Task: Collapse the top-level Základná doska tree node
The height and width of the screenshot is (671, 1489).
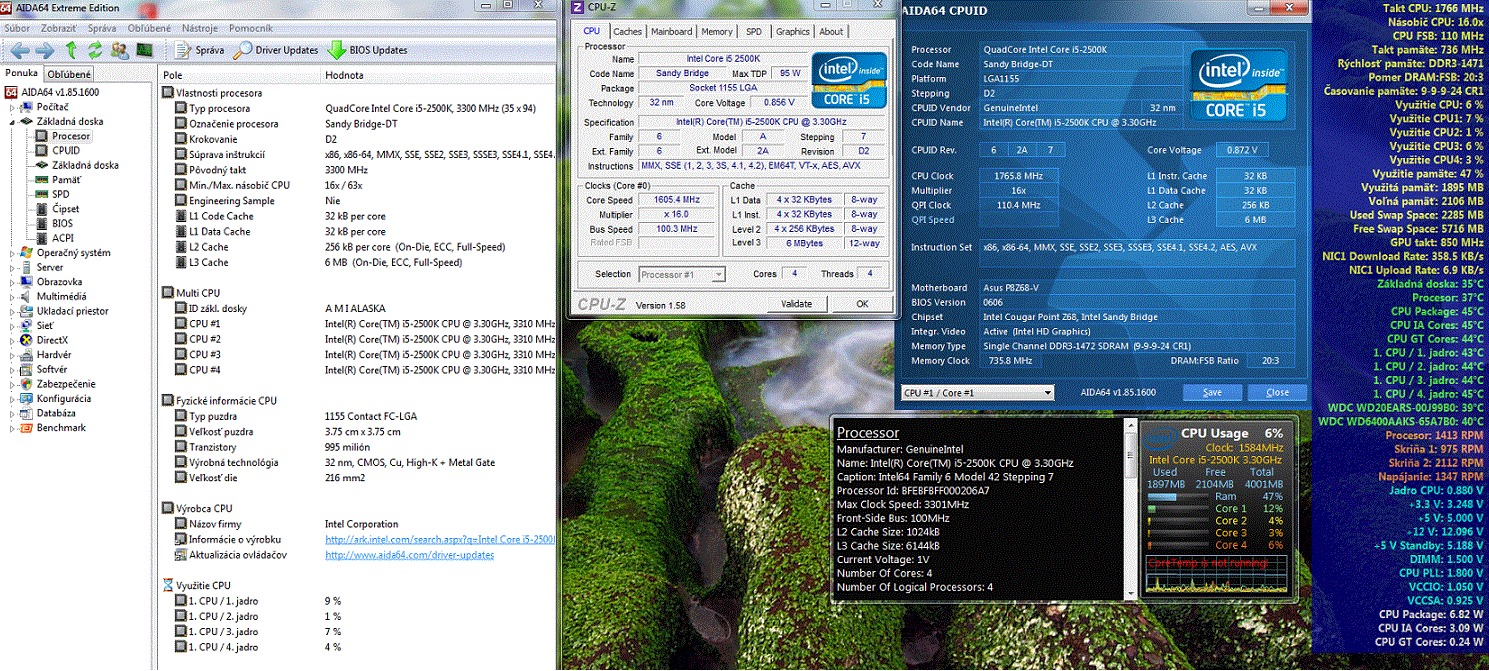Action: 13,122
